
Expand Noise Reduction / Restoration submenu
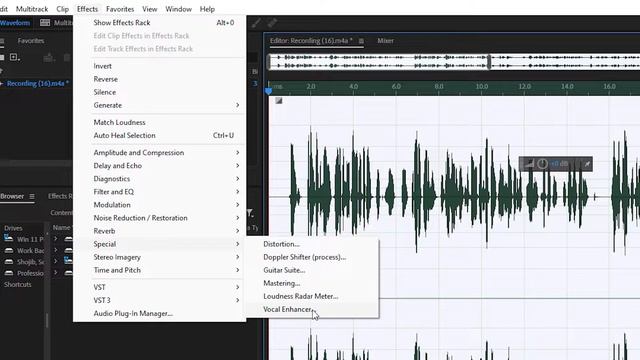click(x=160, y=218)
